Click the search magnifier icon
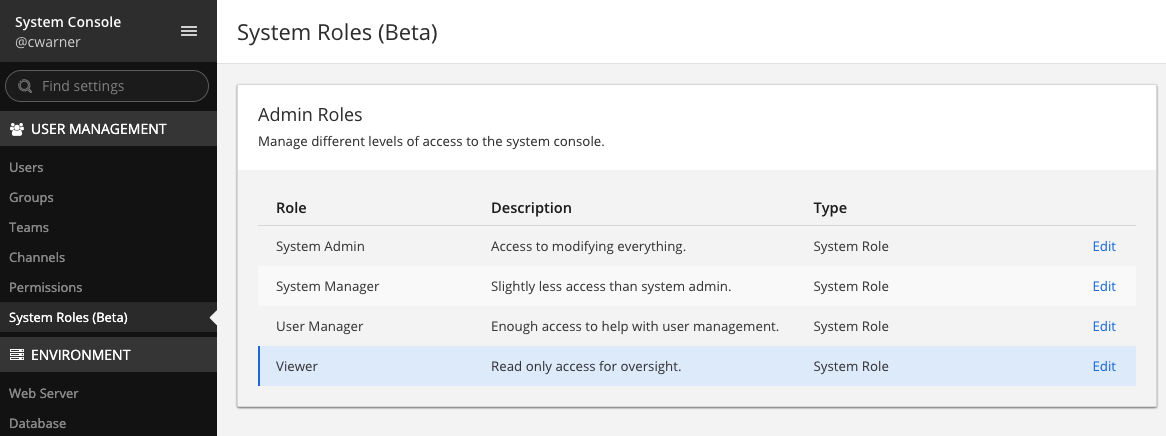The width and height of the screenshot is (1166, 436). tap(25, 87)
